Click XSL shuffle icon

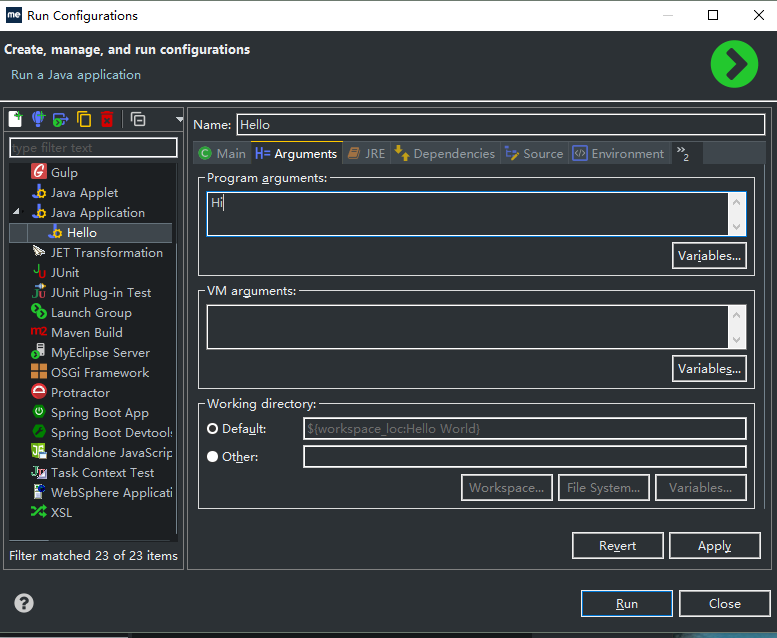39,512
